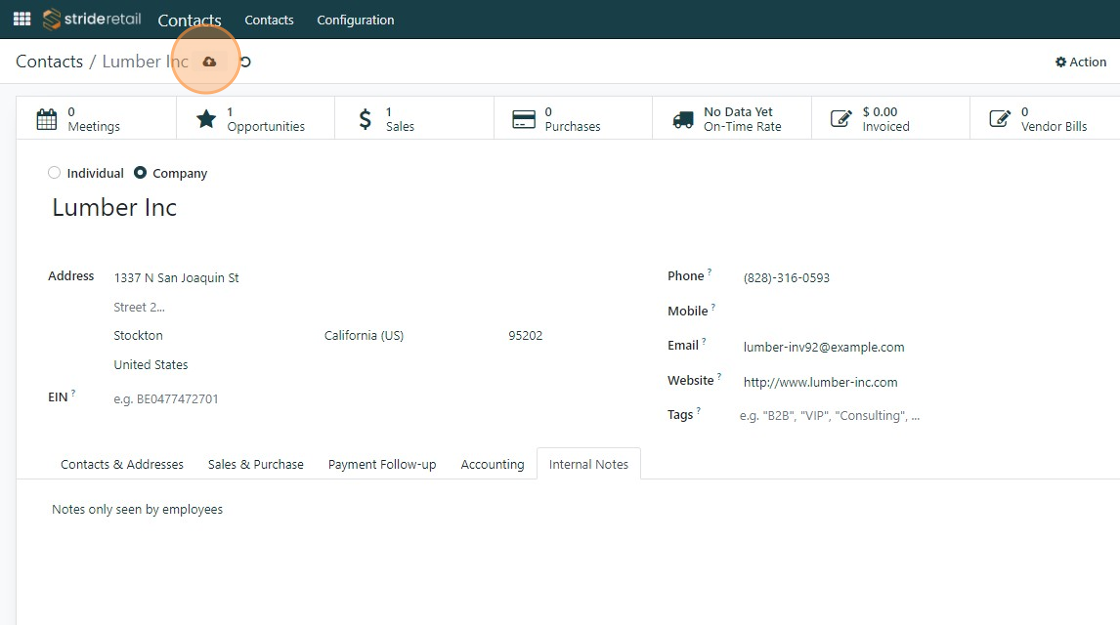
Task: Open the apps grid menu icon
Action: 21,19
